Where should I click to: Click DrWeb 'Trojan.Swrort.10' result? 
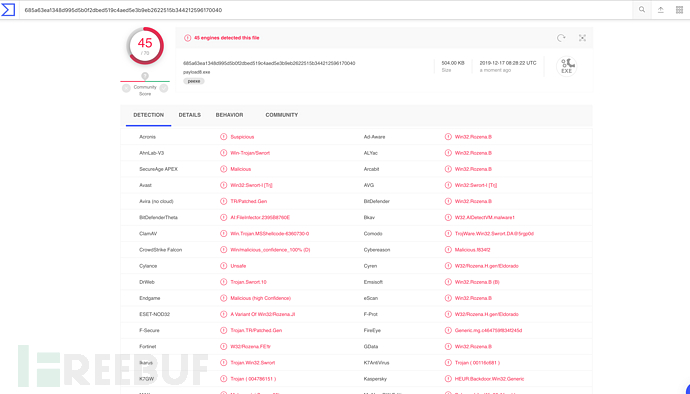coord(248,282)
